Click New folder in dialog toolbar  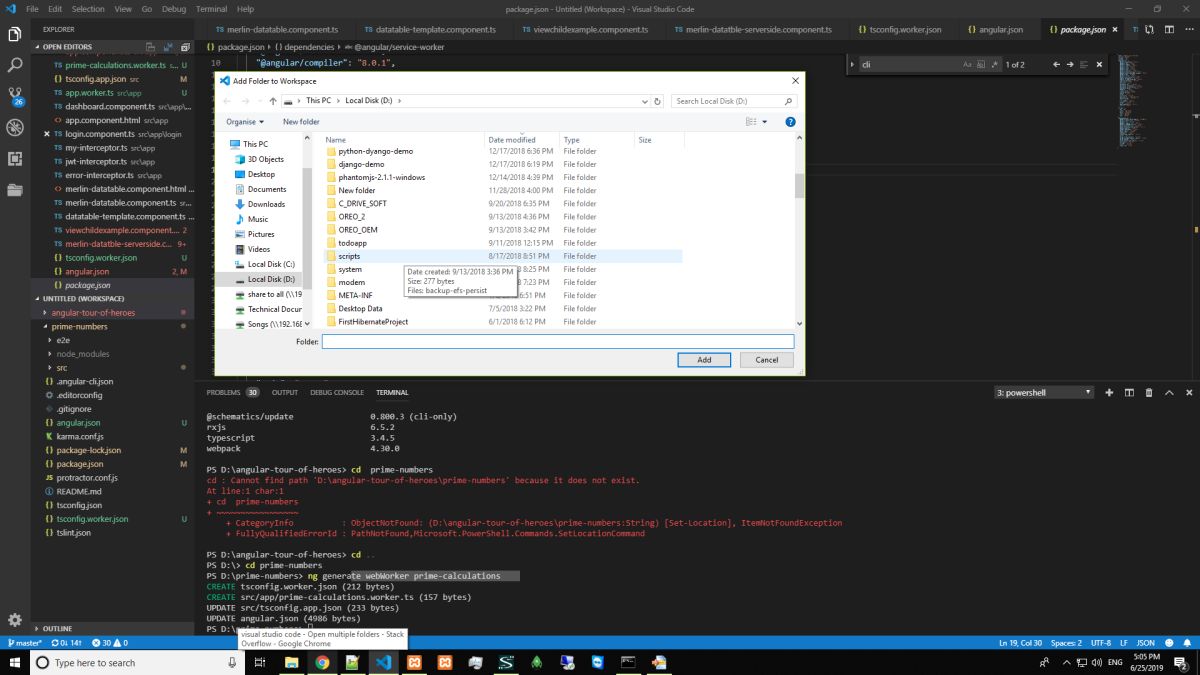pyautogui.click(x=301, y=122)
